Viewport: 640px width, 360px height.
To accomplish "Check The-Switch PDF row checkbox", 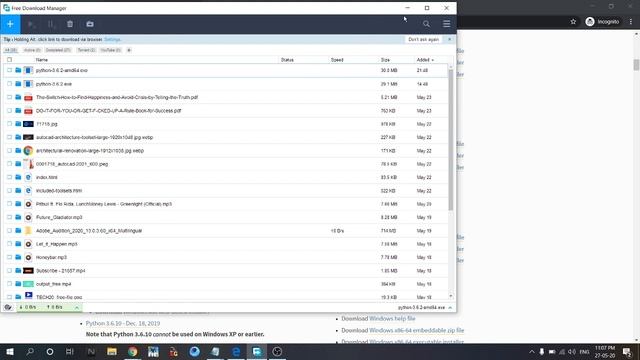I will point(9,97).
